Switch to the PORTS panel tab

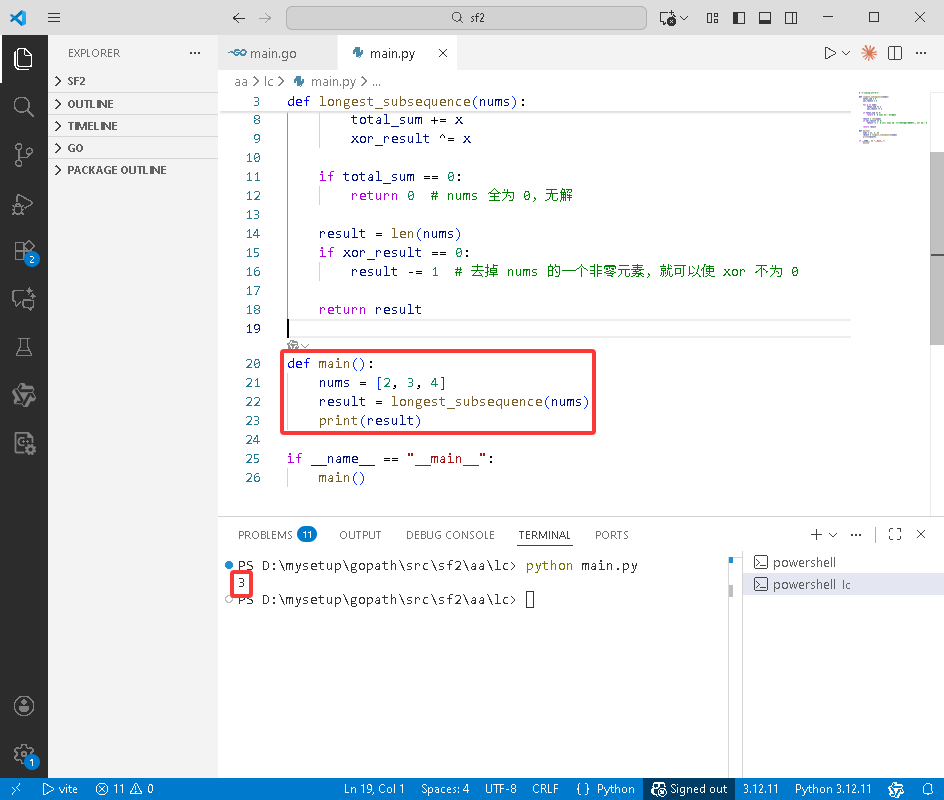tap(611, 535)
